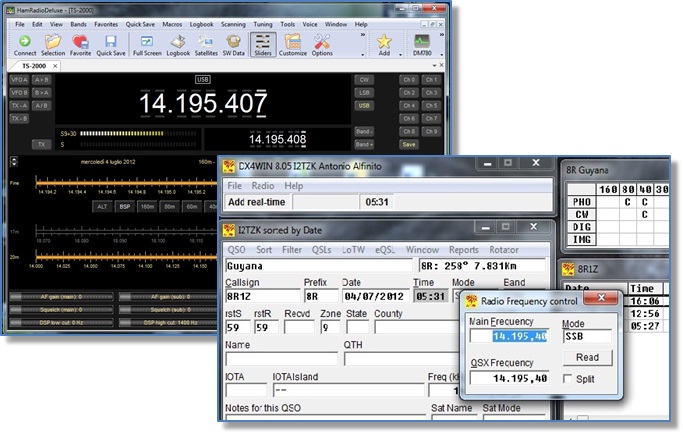Click the Add star icon

pyautogui.click(x=384, y=45)
